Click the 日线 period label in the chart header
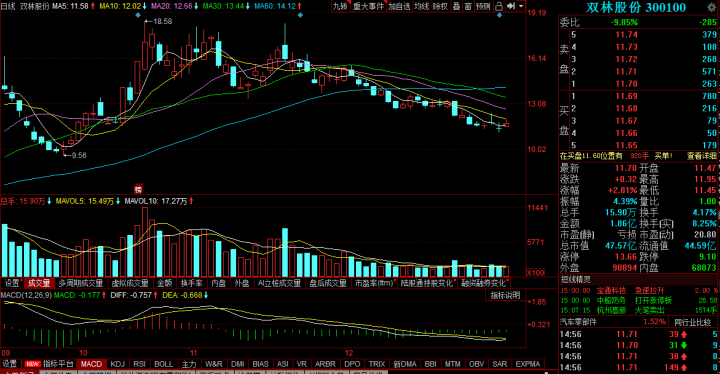The height and width of the screenshot is (374, 720). [8, 6]
